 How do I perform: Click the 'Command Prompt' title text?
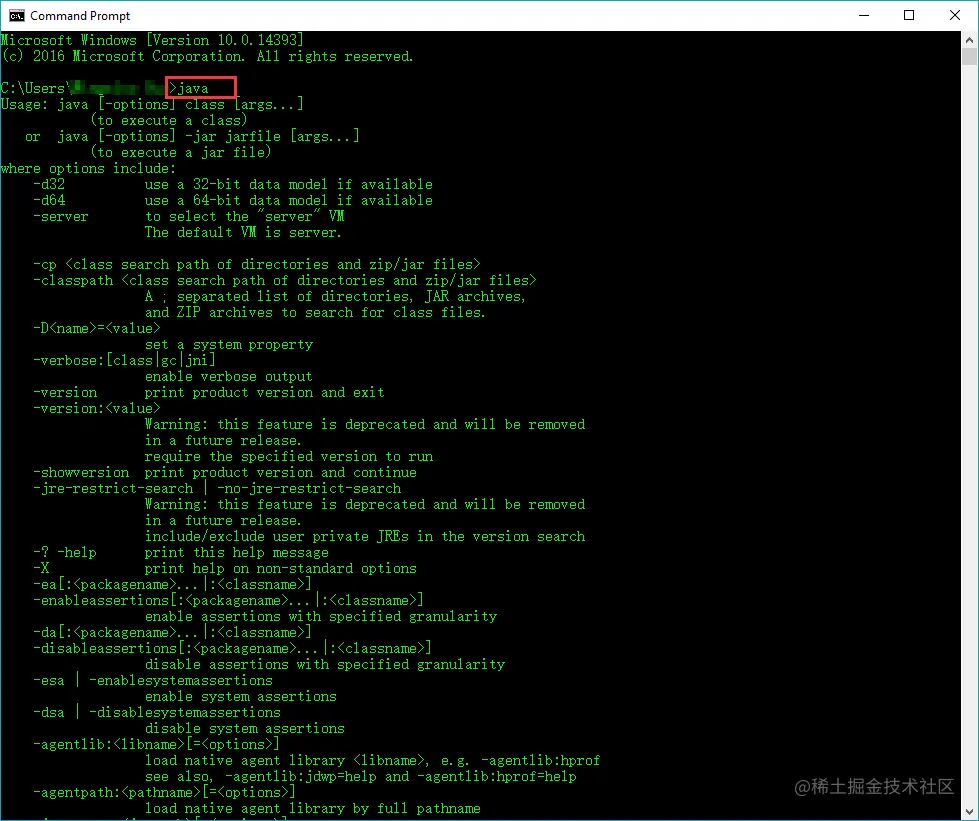pyautogui.click(x=80, y=16)
